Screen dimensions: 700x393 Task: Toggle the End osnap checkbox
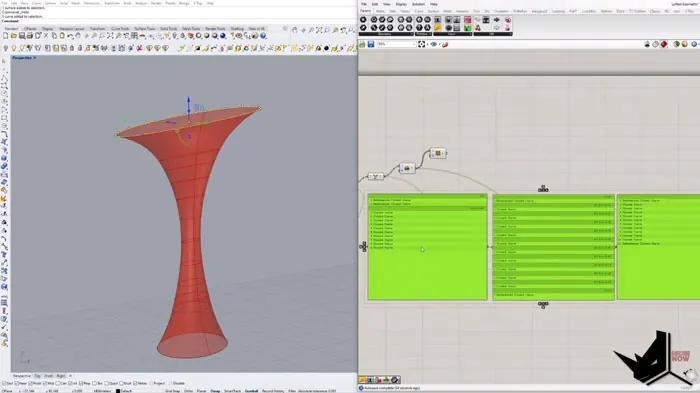pos(4,383)
